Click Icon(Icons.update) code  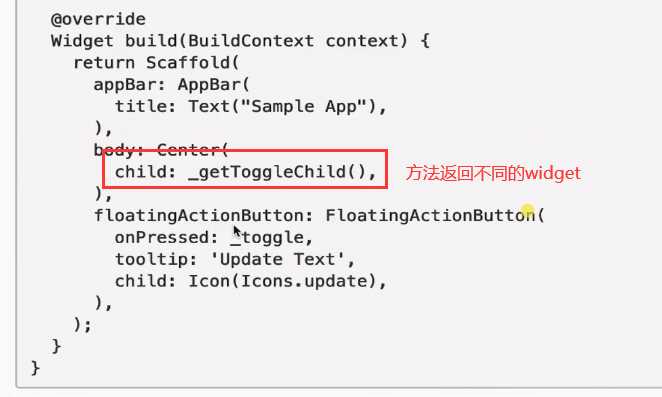coord(282,281)
